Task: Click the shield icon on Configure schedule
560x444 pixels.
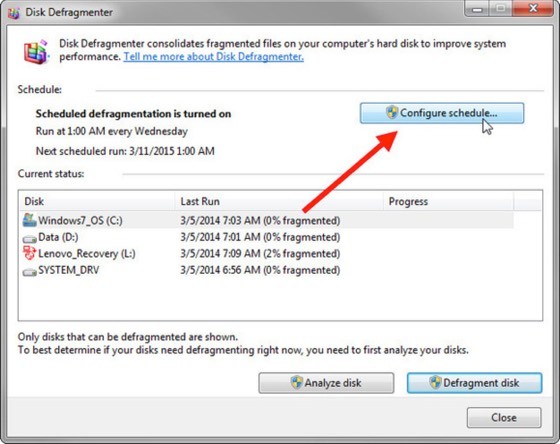Action: tap(392, 112)
